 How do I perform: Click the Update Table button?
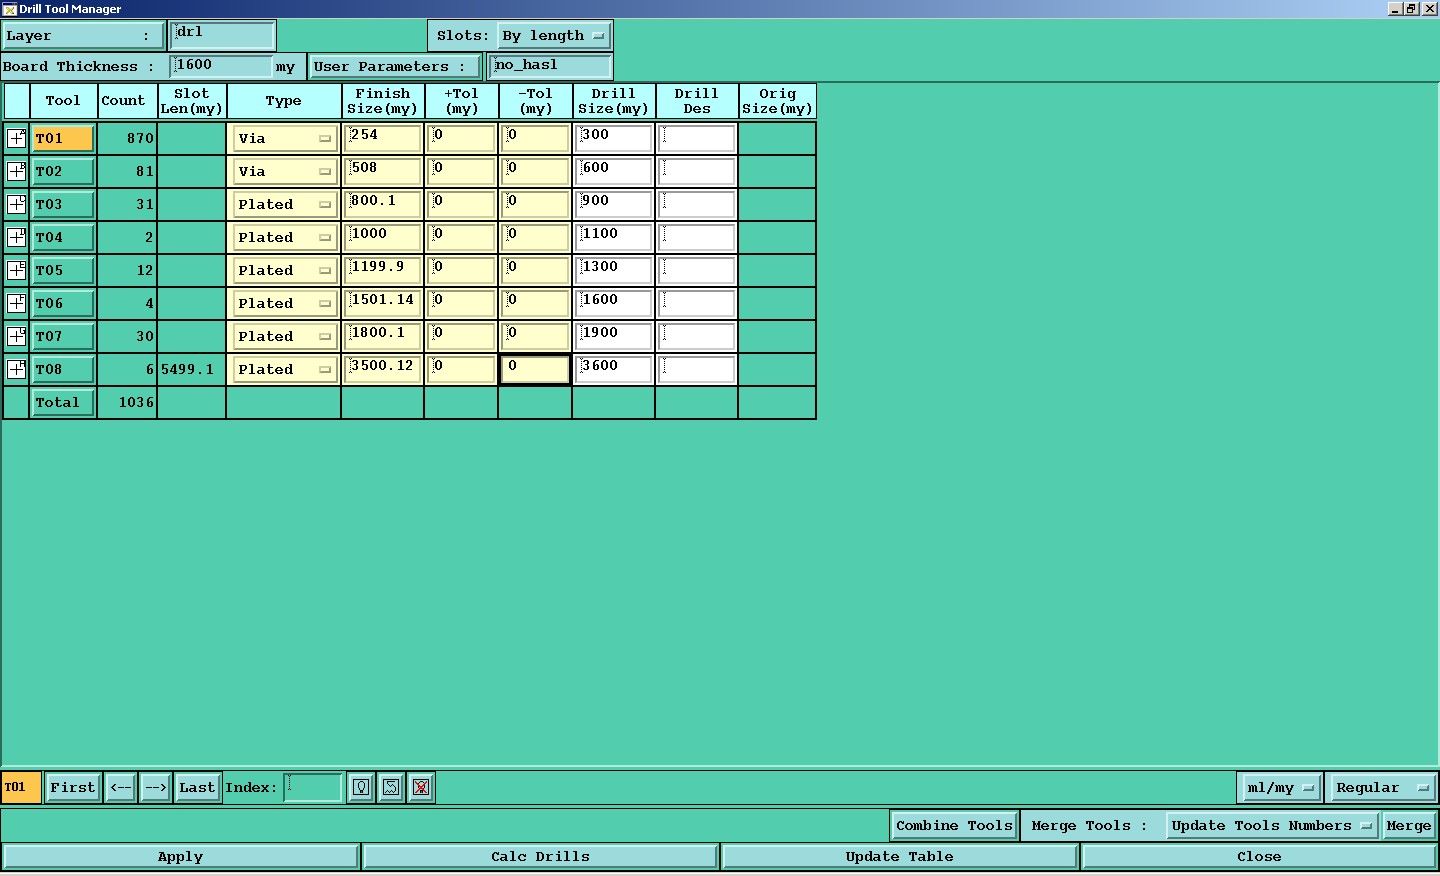pyautogui.click(x=899, y=856)
